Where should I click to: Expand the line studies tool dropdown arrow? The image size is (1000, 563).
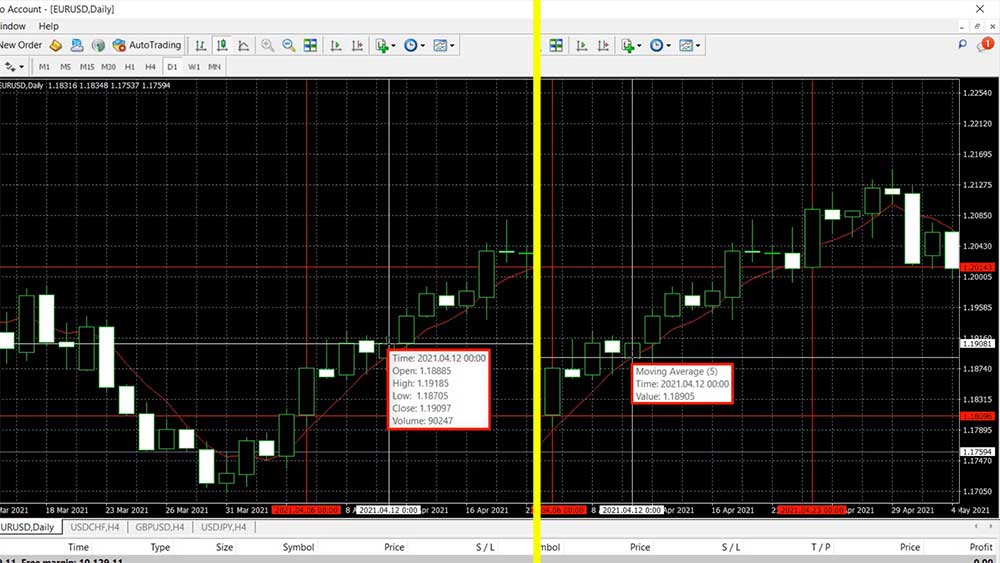point(22,67)
